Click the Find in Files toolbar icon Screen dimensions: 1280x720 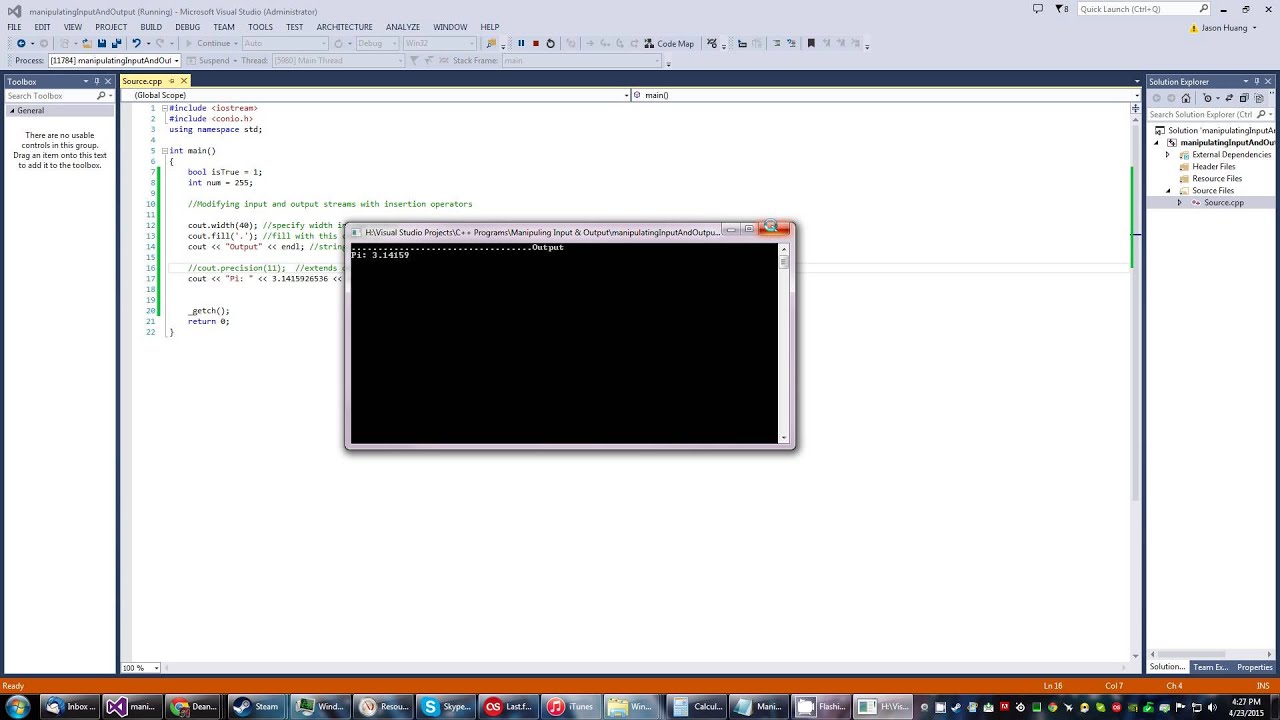tap(490, 43)
